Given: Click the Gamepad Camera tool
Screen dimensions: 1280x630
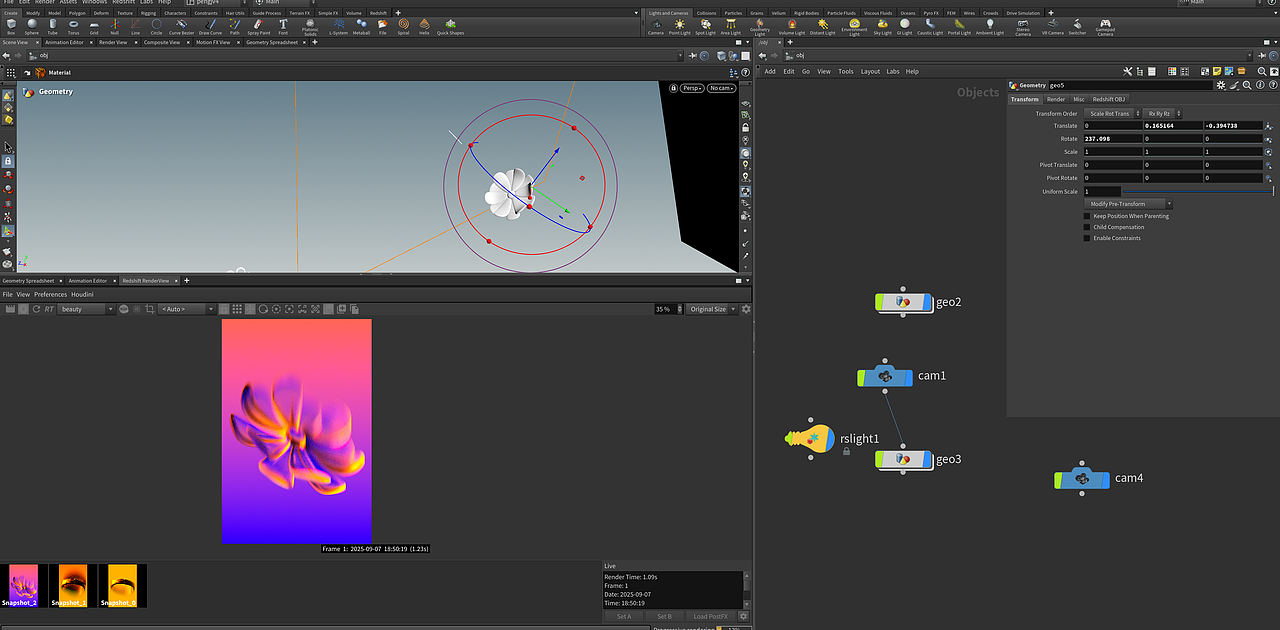Looking at the screenshot, I should coord(1105,27).
